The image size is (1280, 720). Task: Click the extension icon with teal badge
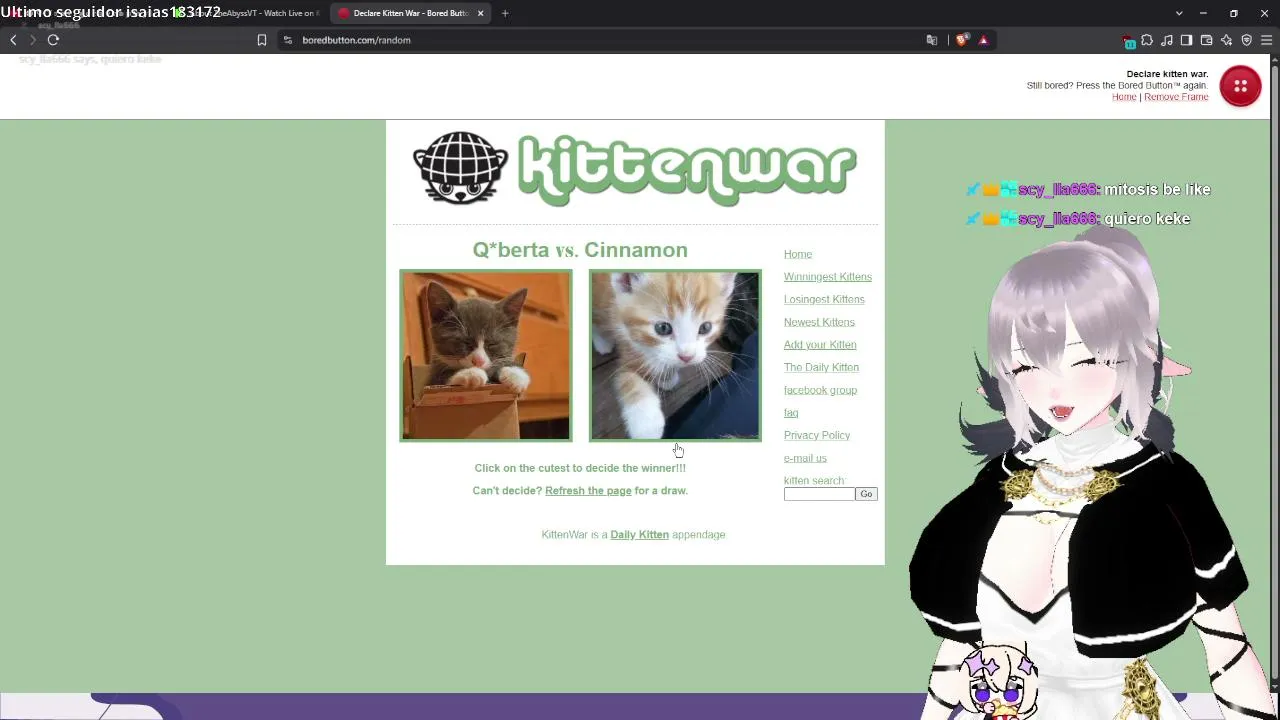(1129, 41)
